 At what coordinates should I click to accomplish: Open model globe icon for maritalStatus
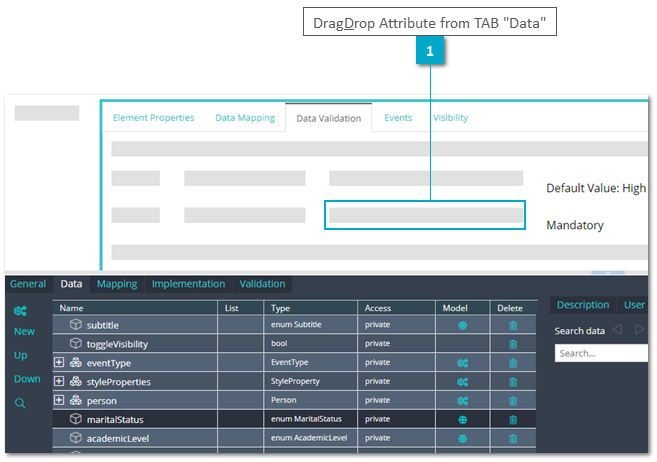click(463, 420)
